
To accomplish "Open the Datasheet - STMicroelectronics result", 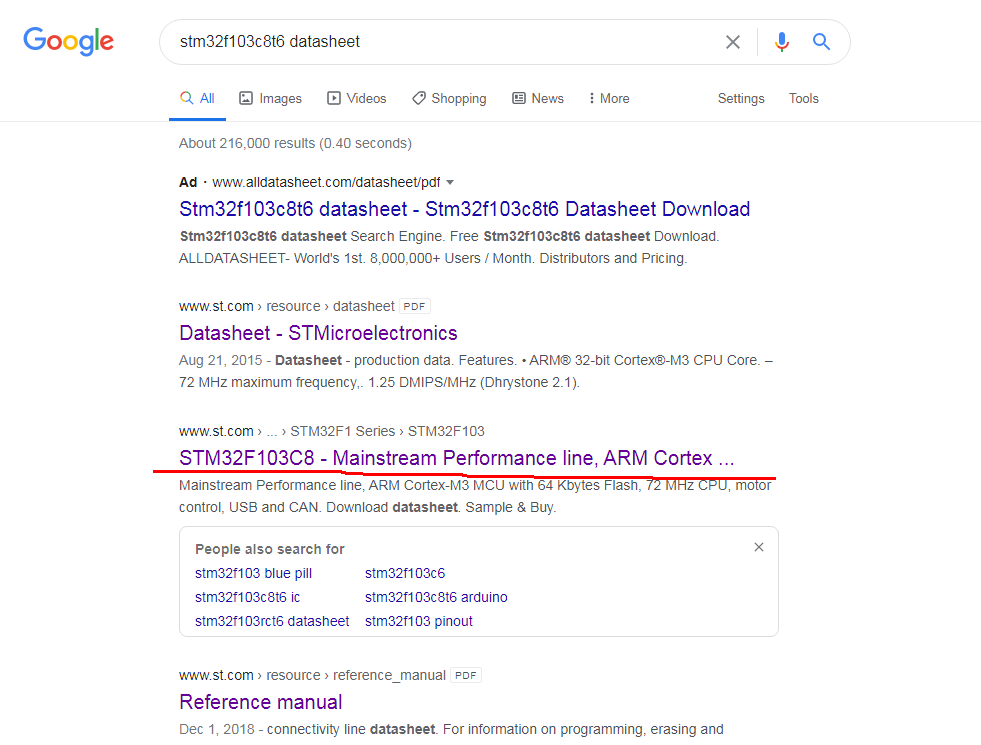I will click(318, 333).
